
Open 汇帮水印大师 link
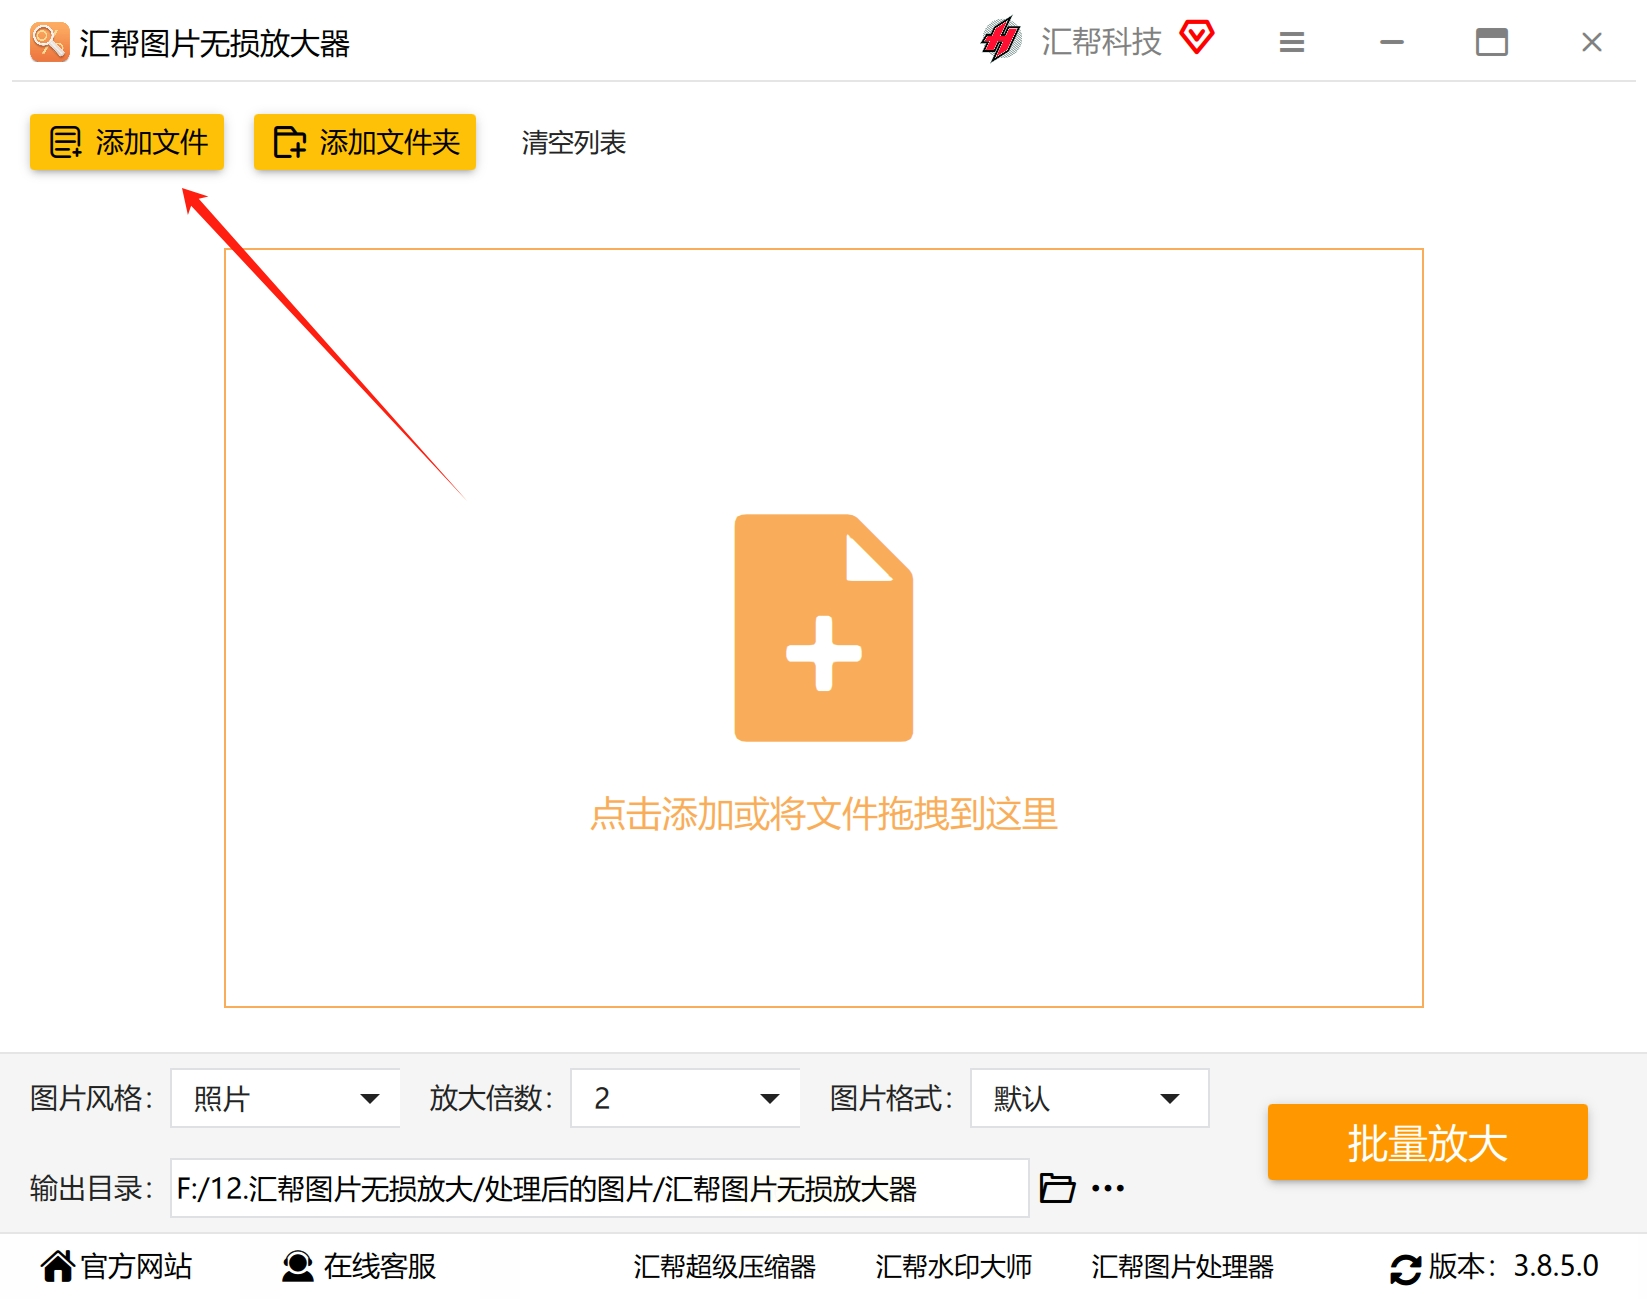click(953, 1267)
